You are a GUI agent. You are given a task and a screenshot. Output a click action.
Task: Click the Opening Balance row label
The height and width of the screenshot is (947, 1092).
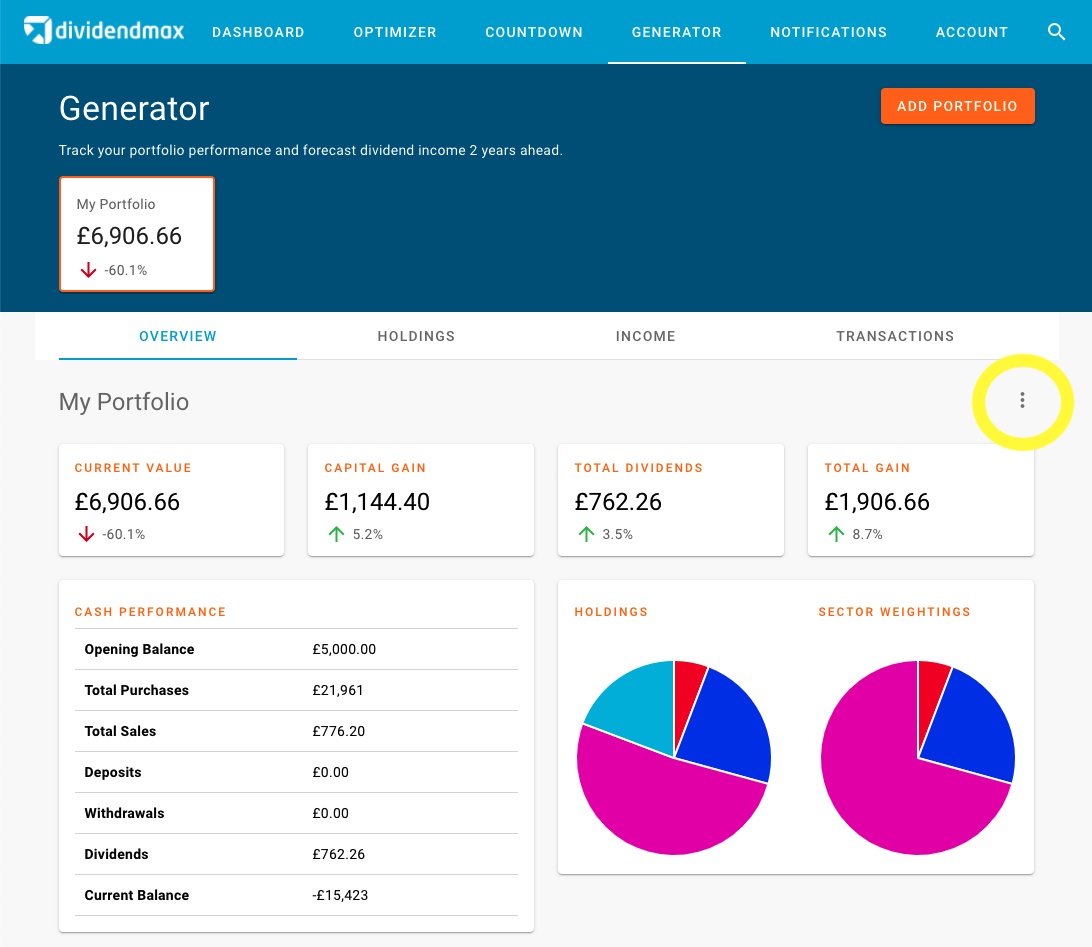[x=139, y=649]
